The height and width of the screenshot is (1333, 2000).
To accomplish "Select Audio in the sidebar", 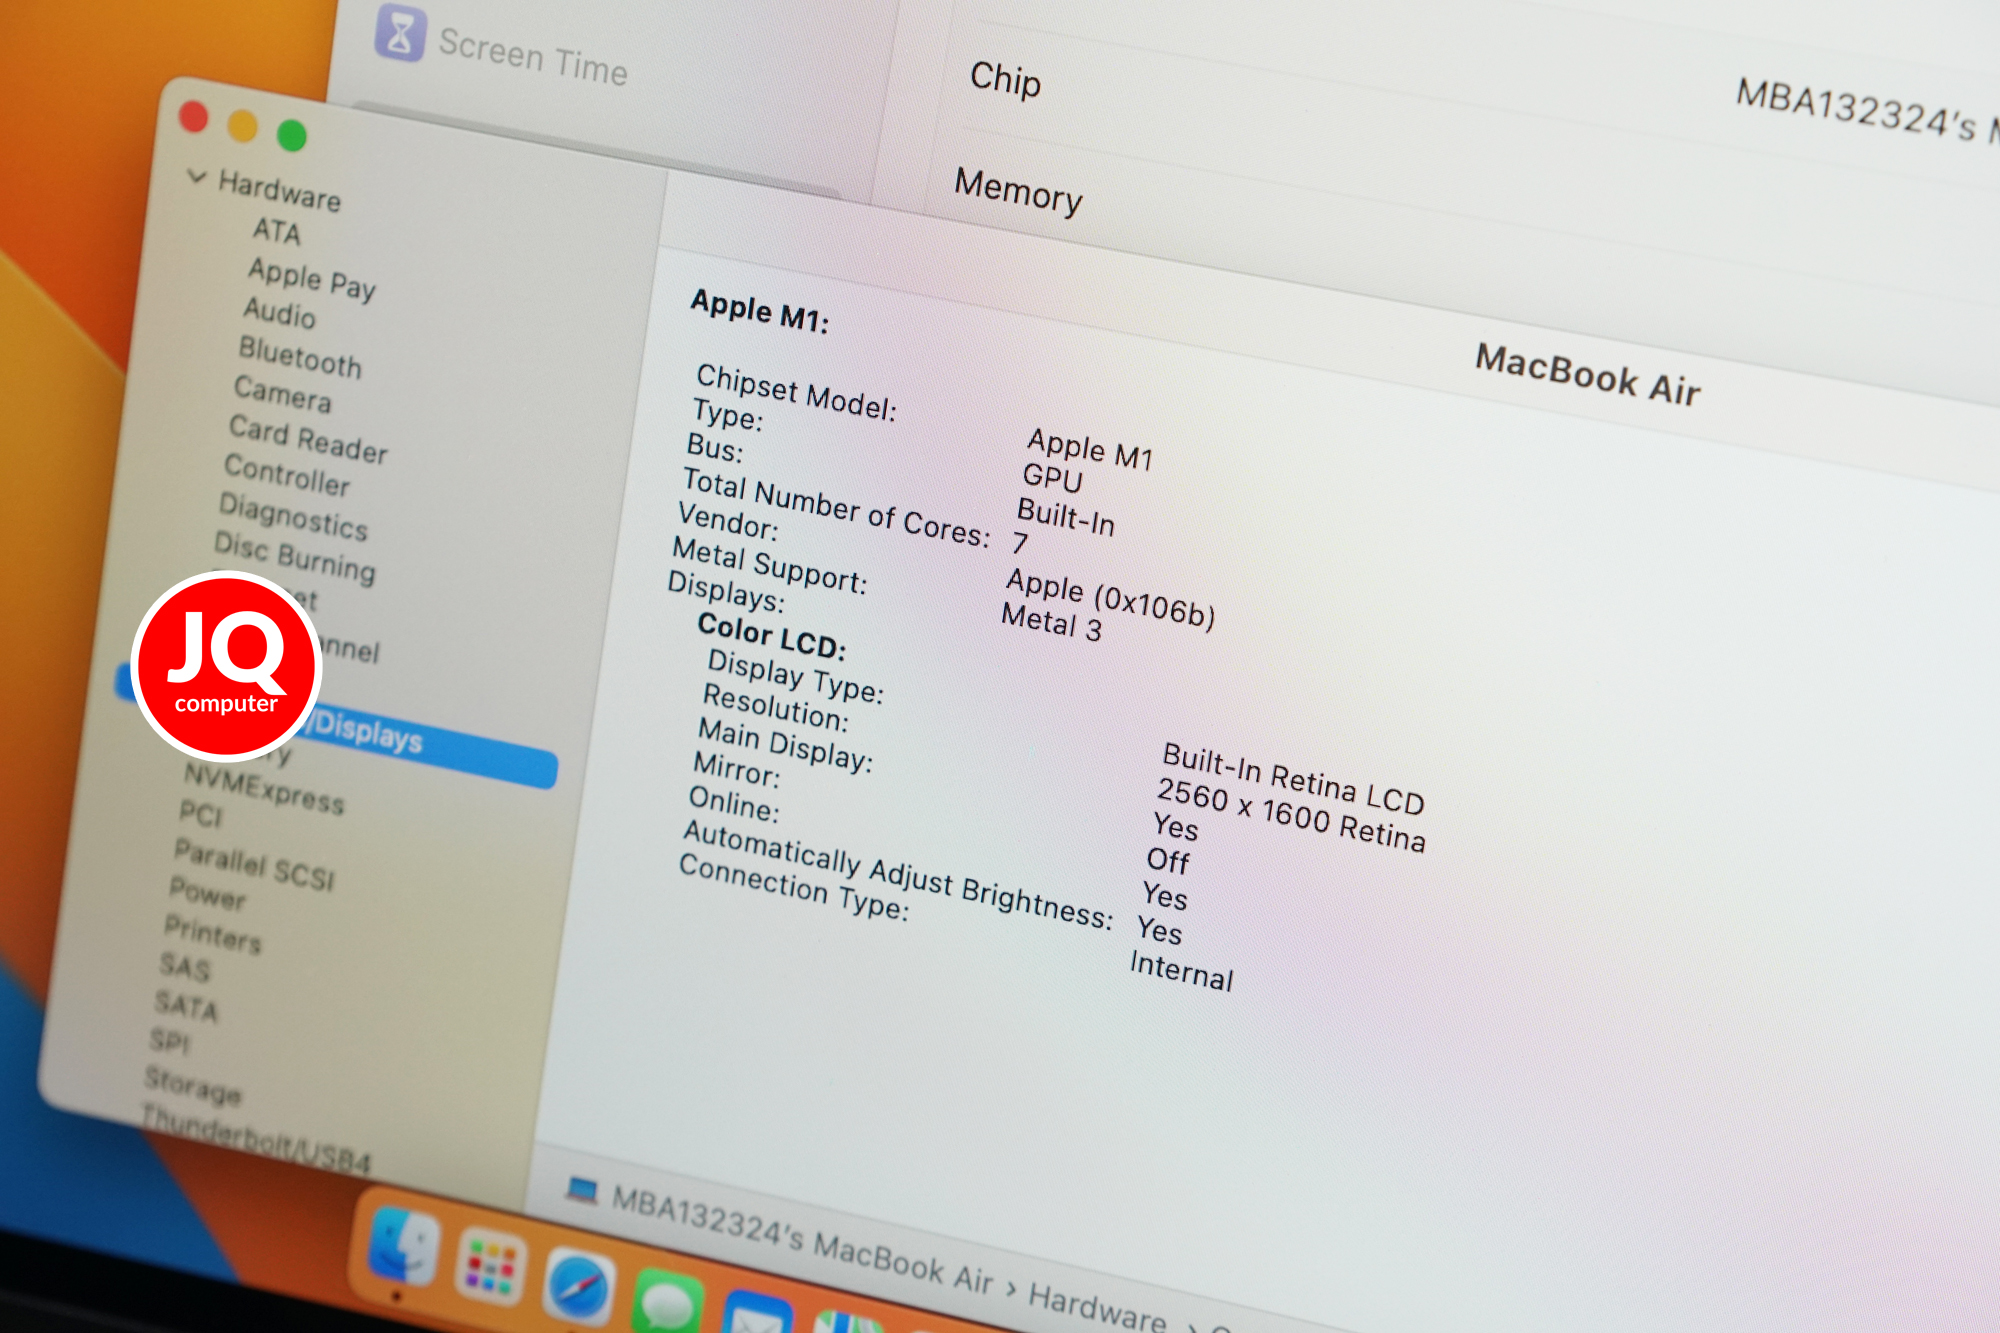I will point(279,313).
